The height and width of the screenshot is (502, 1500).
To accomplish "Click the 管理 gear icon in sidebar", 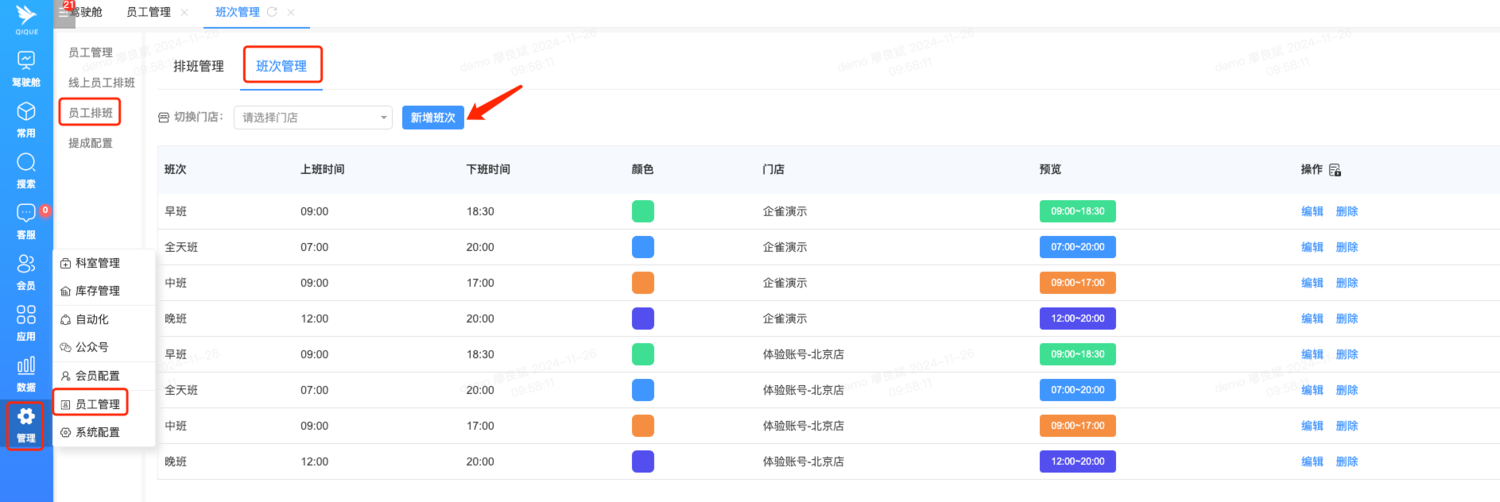I will click(26, 417).
